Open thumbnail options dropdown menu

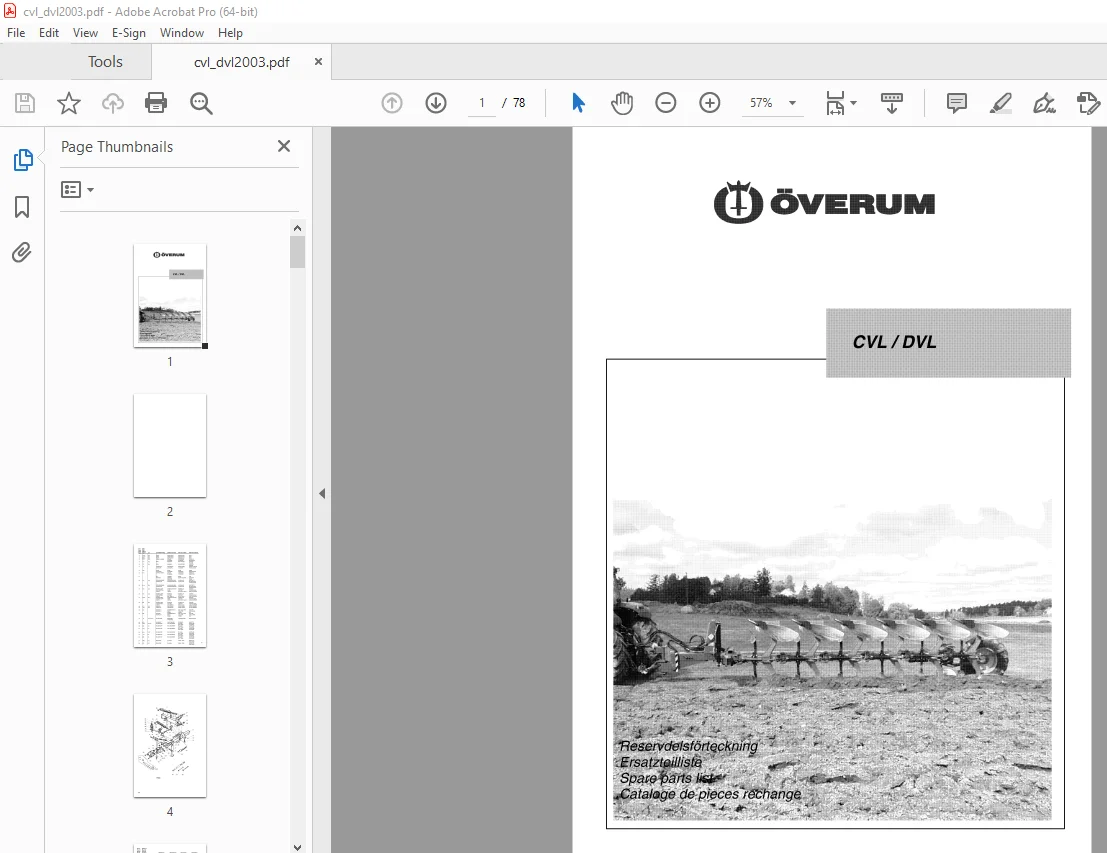tap(78, 189)
